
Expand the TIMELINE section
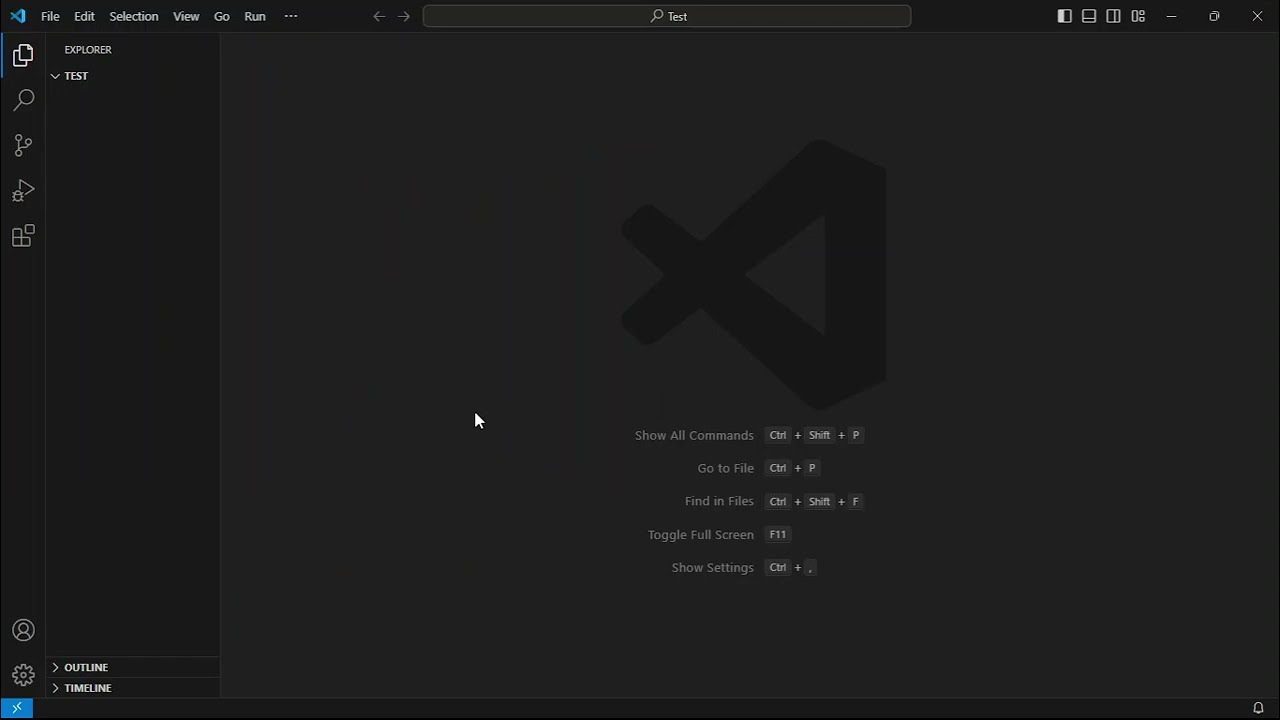(133, 688)
